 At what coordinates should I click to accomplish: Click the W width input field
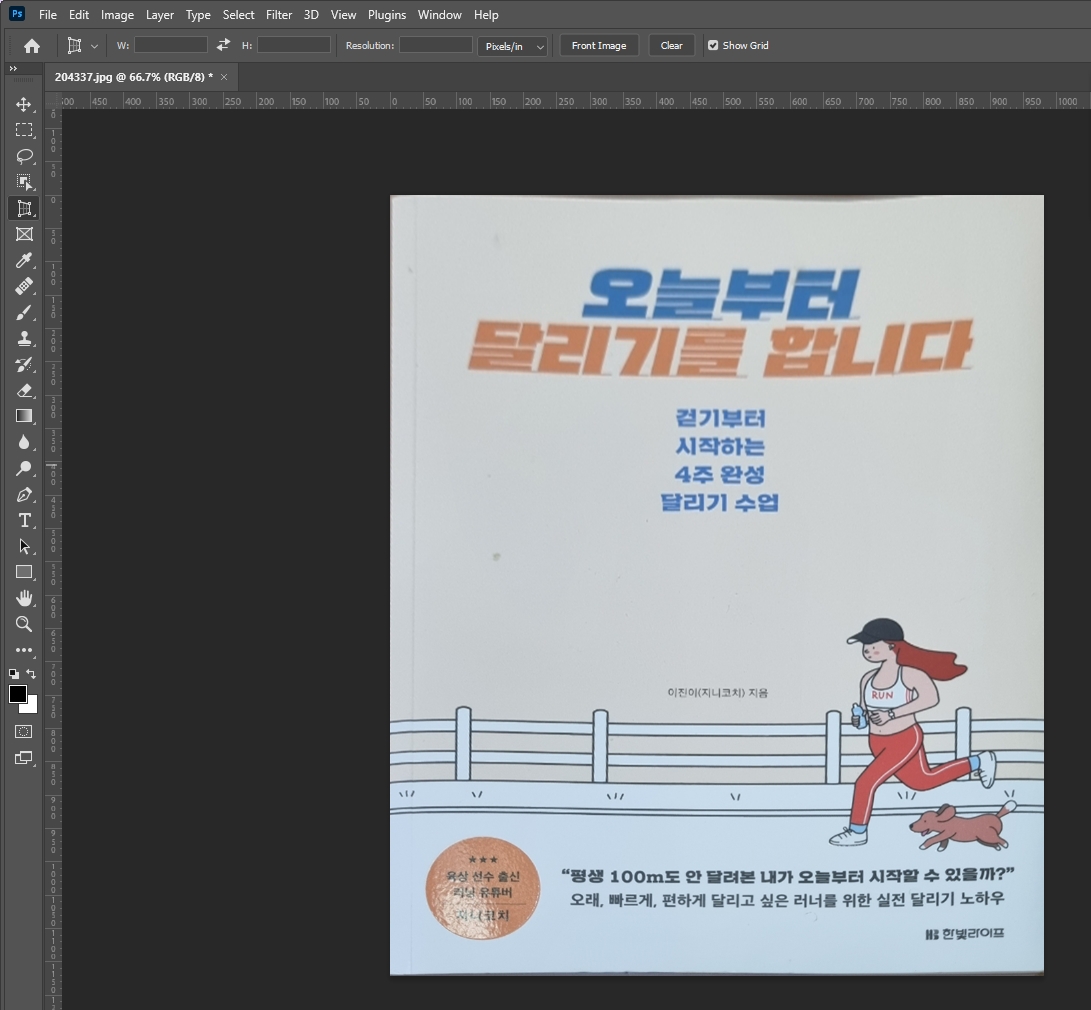click(170, 45)
